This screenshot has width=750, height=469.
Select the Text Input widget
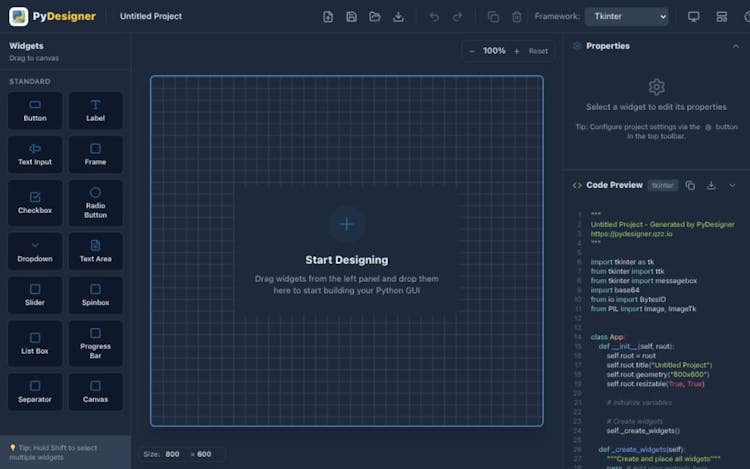coord(35,154)
